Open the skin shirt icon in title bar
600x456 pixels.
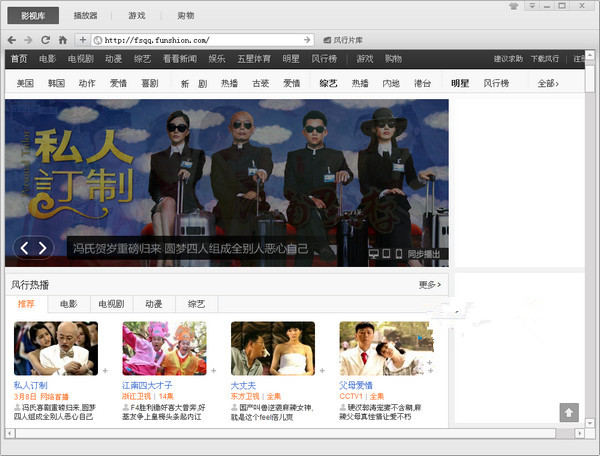coord(513,6)
